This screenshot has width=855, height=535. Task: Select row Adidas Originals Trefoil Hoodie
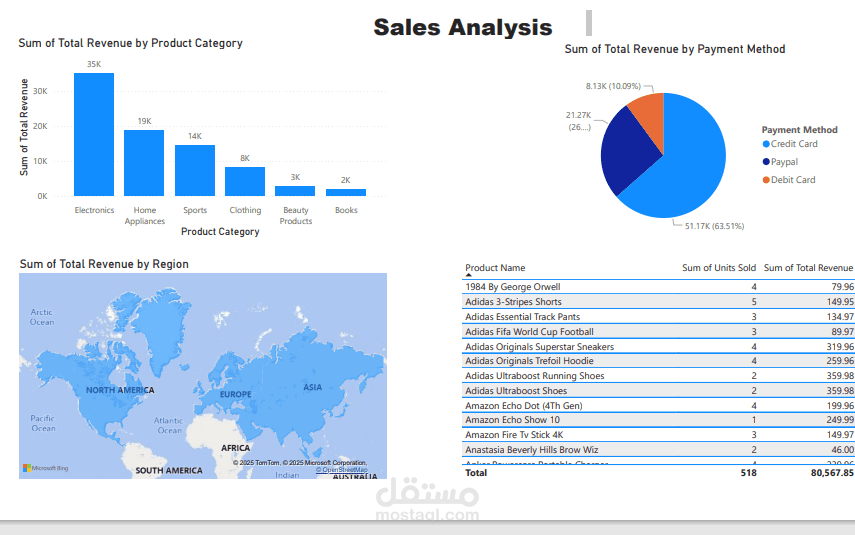click(x=658, y=361)
